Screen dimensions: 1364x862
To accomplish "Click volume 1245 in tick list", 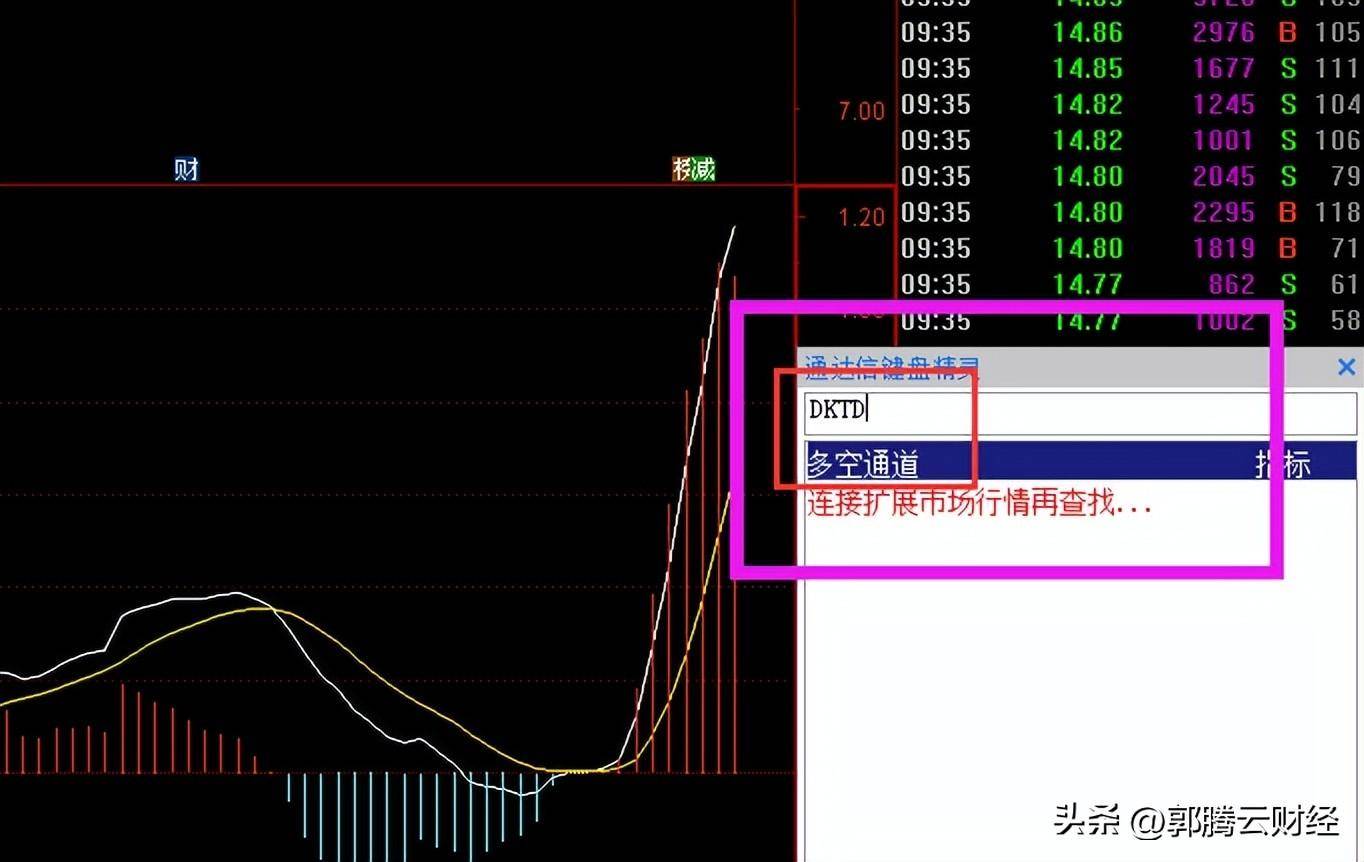I will [1223, 105].
